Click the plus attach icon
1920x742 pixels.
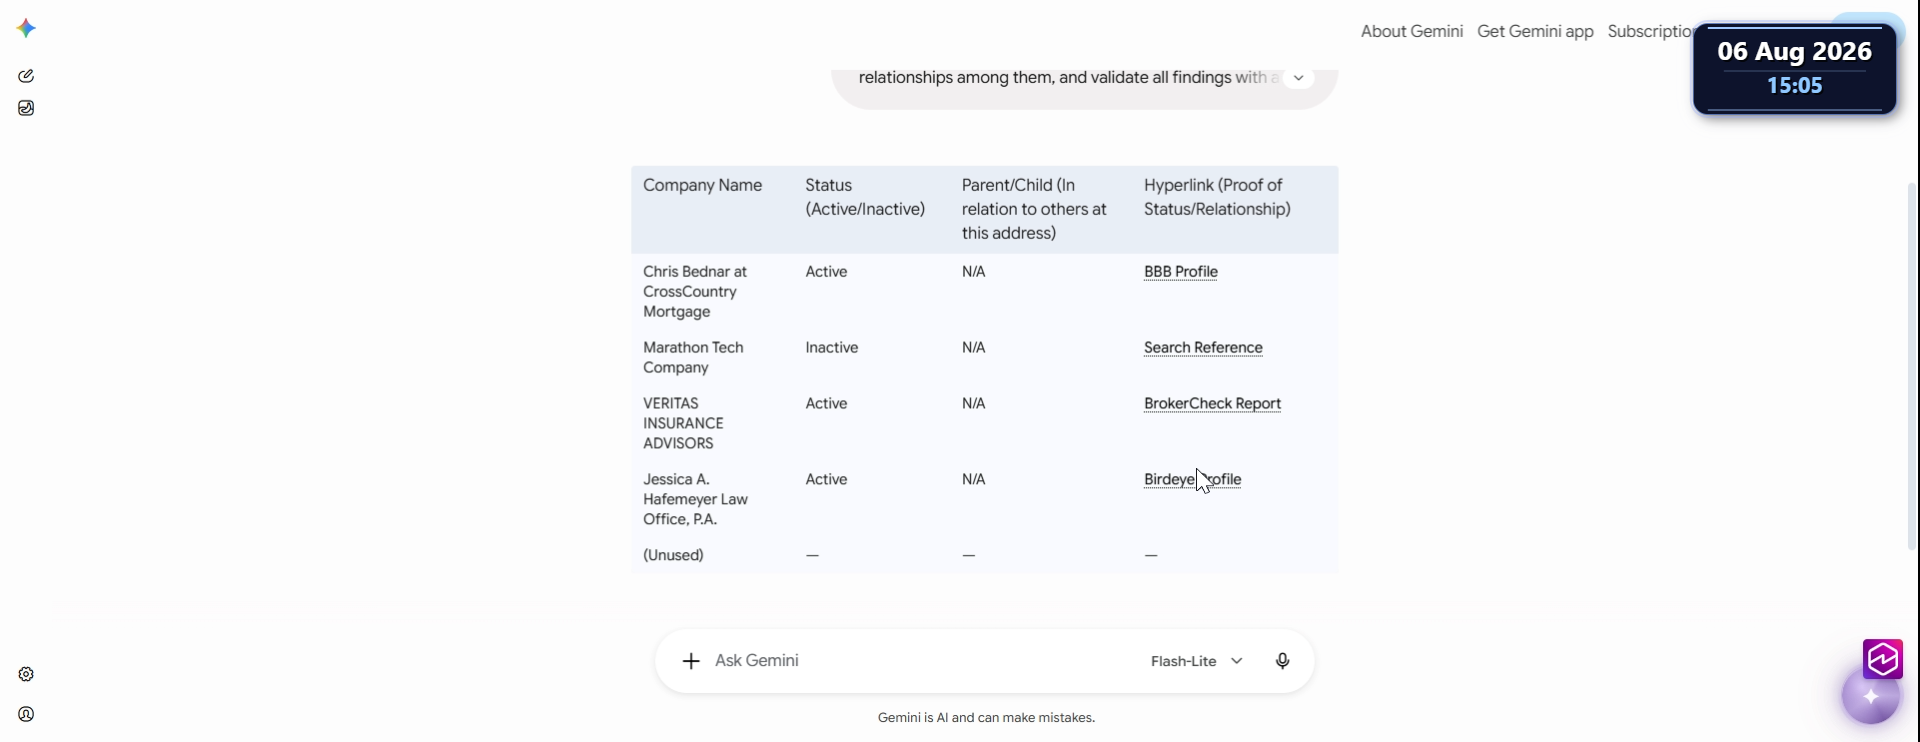click(691, 661)
